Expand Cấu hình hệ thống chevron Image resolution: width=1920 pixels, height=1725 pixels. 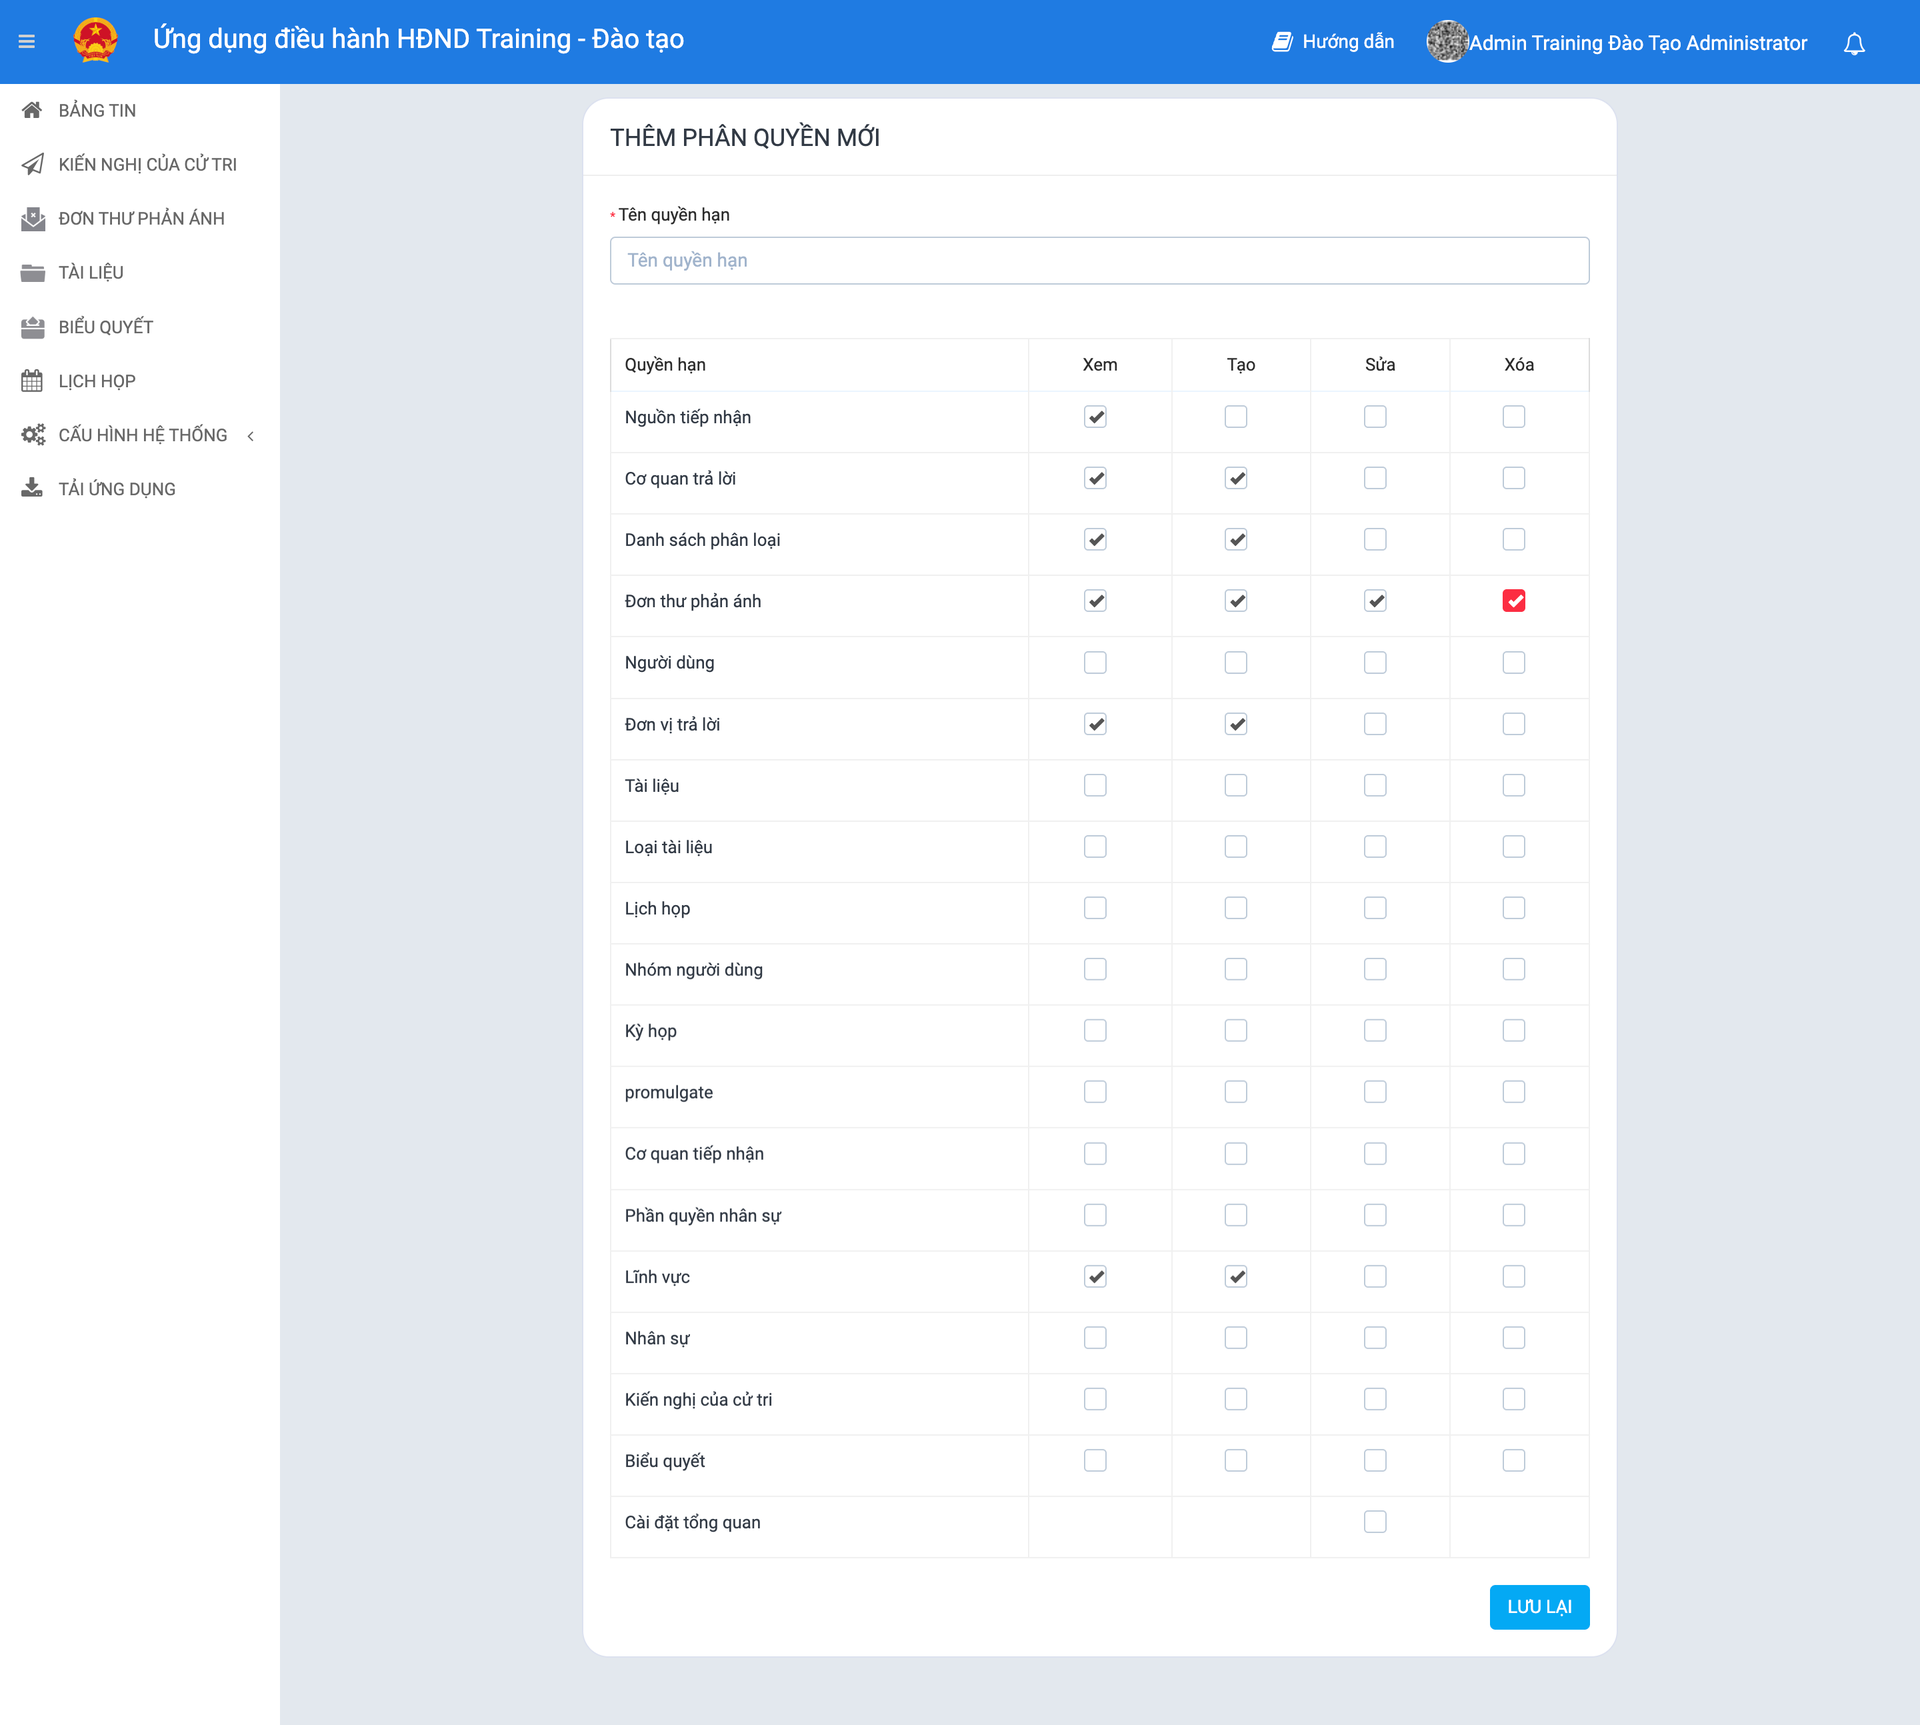(251, 436)
